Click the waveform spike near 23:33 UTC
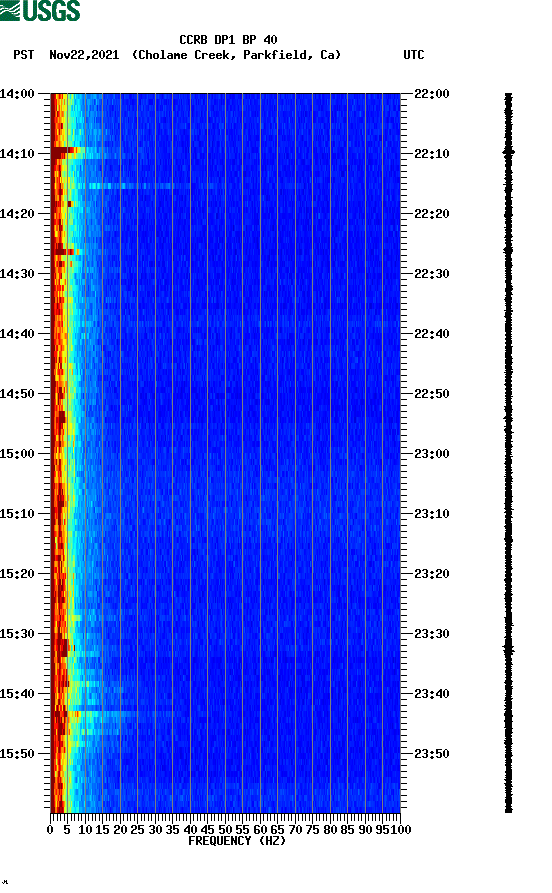 509,649
